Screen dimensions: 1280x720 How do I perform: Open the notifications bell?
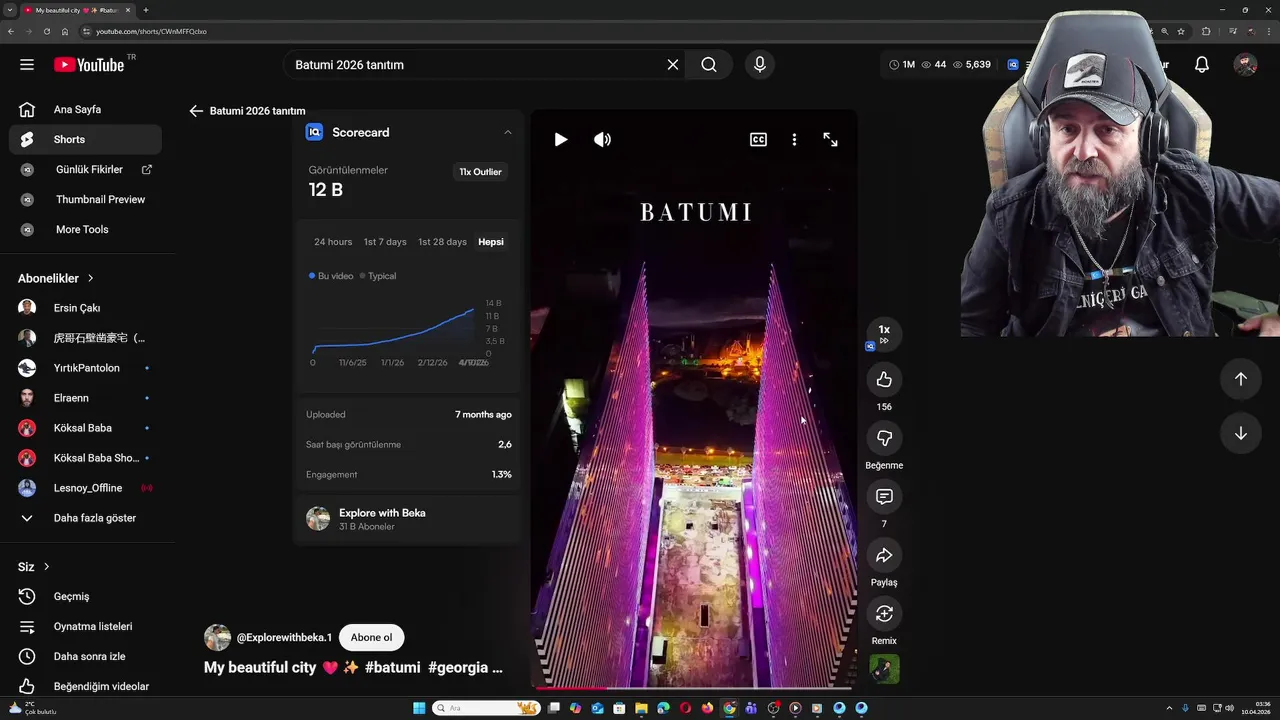click(x=1202, y=65)
